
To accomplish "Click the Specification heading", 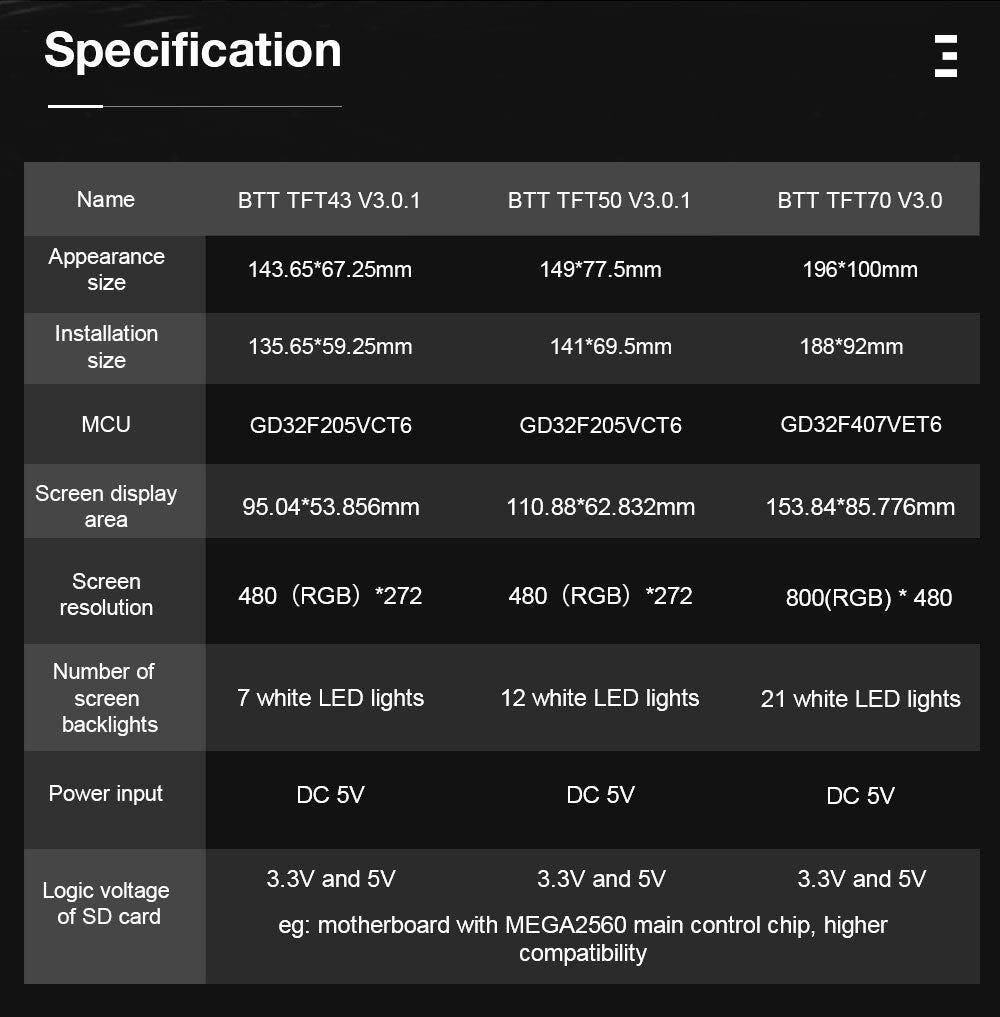I will [x=193, y=50].
